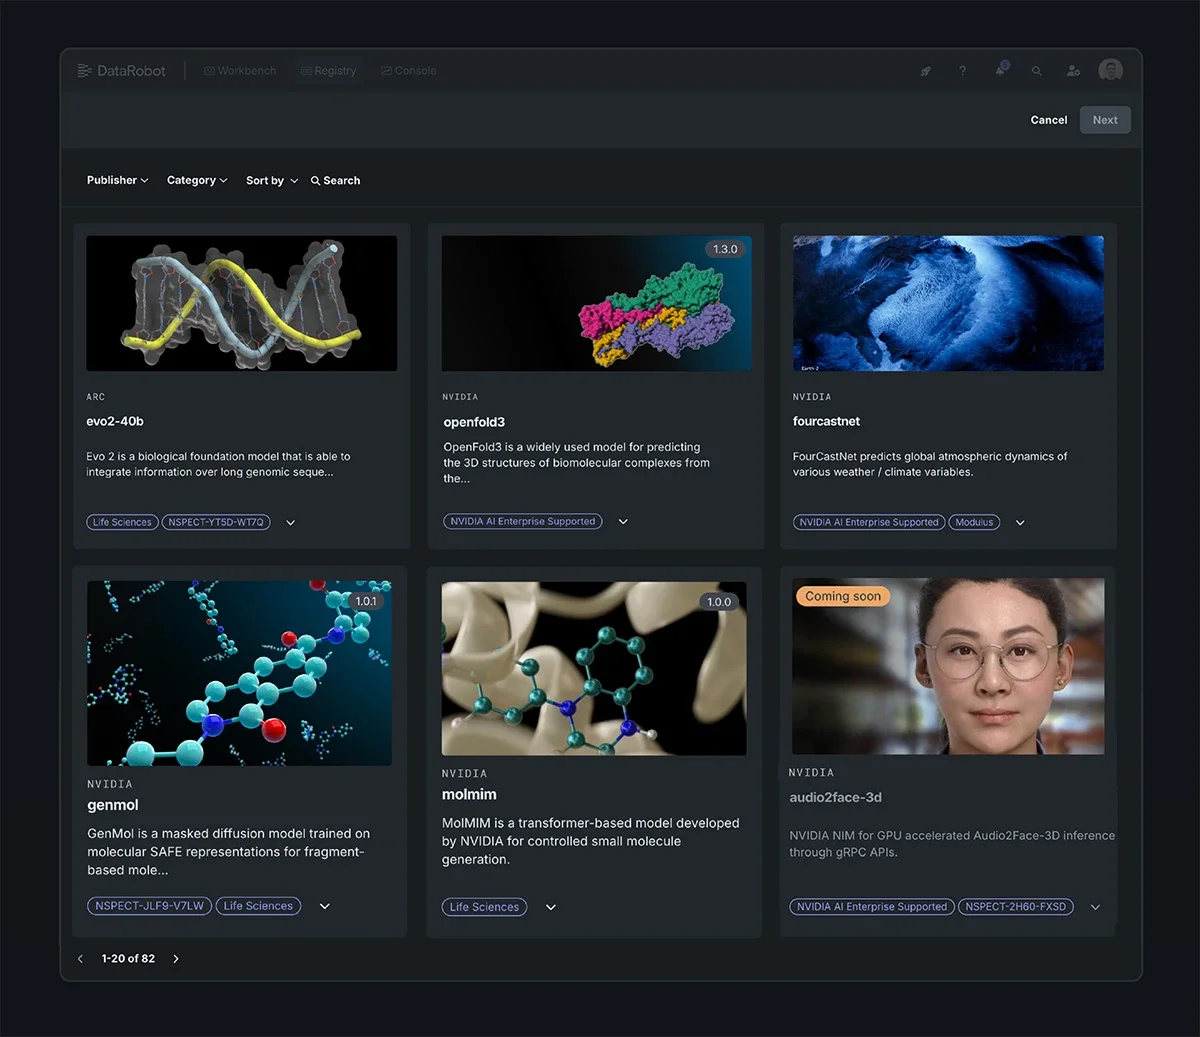The image size is (1200, 1037).
Task: Select the evo2-40b DNA thumbnail
Action: tap(241, 303)
